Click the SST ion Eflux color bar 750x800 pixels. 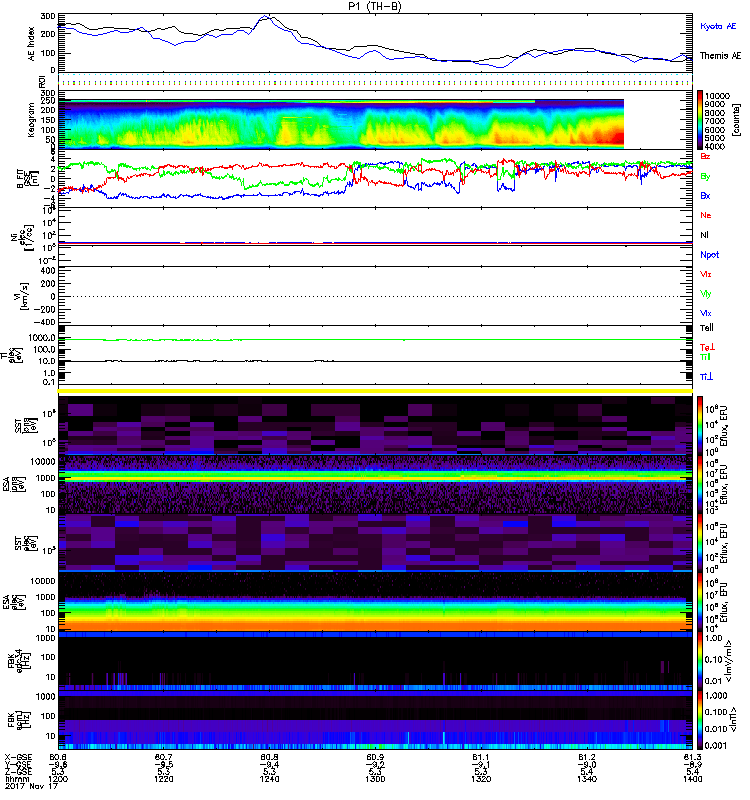coord(699,424)
